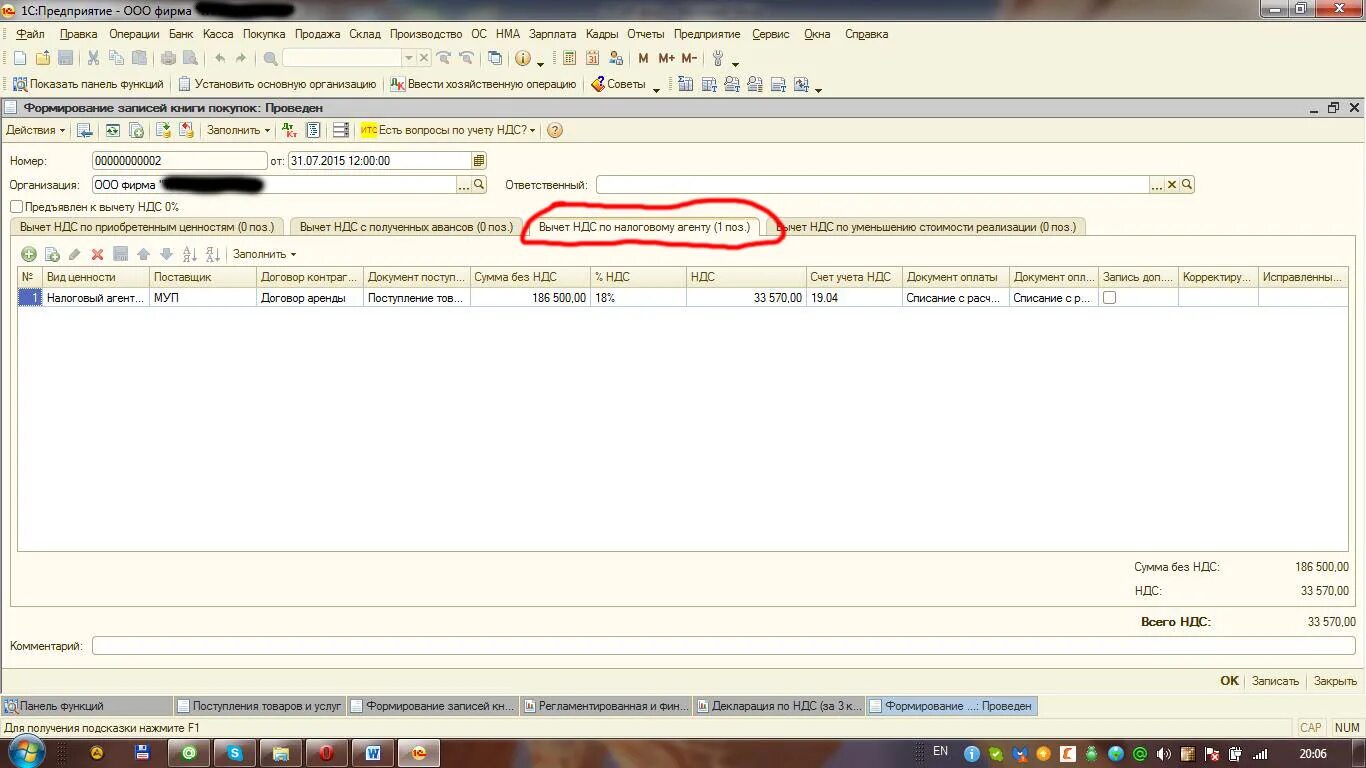This screenshot has height=768, width=1366.
Task: Click the 33 570,00 НДС cell in row 1
Action: (746, 298)
